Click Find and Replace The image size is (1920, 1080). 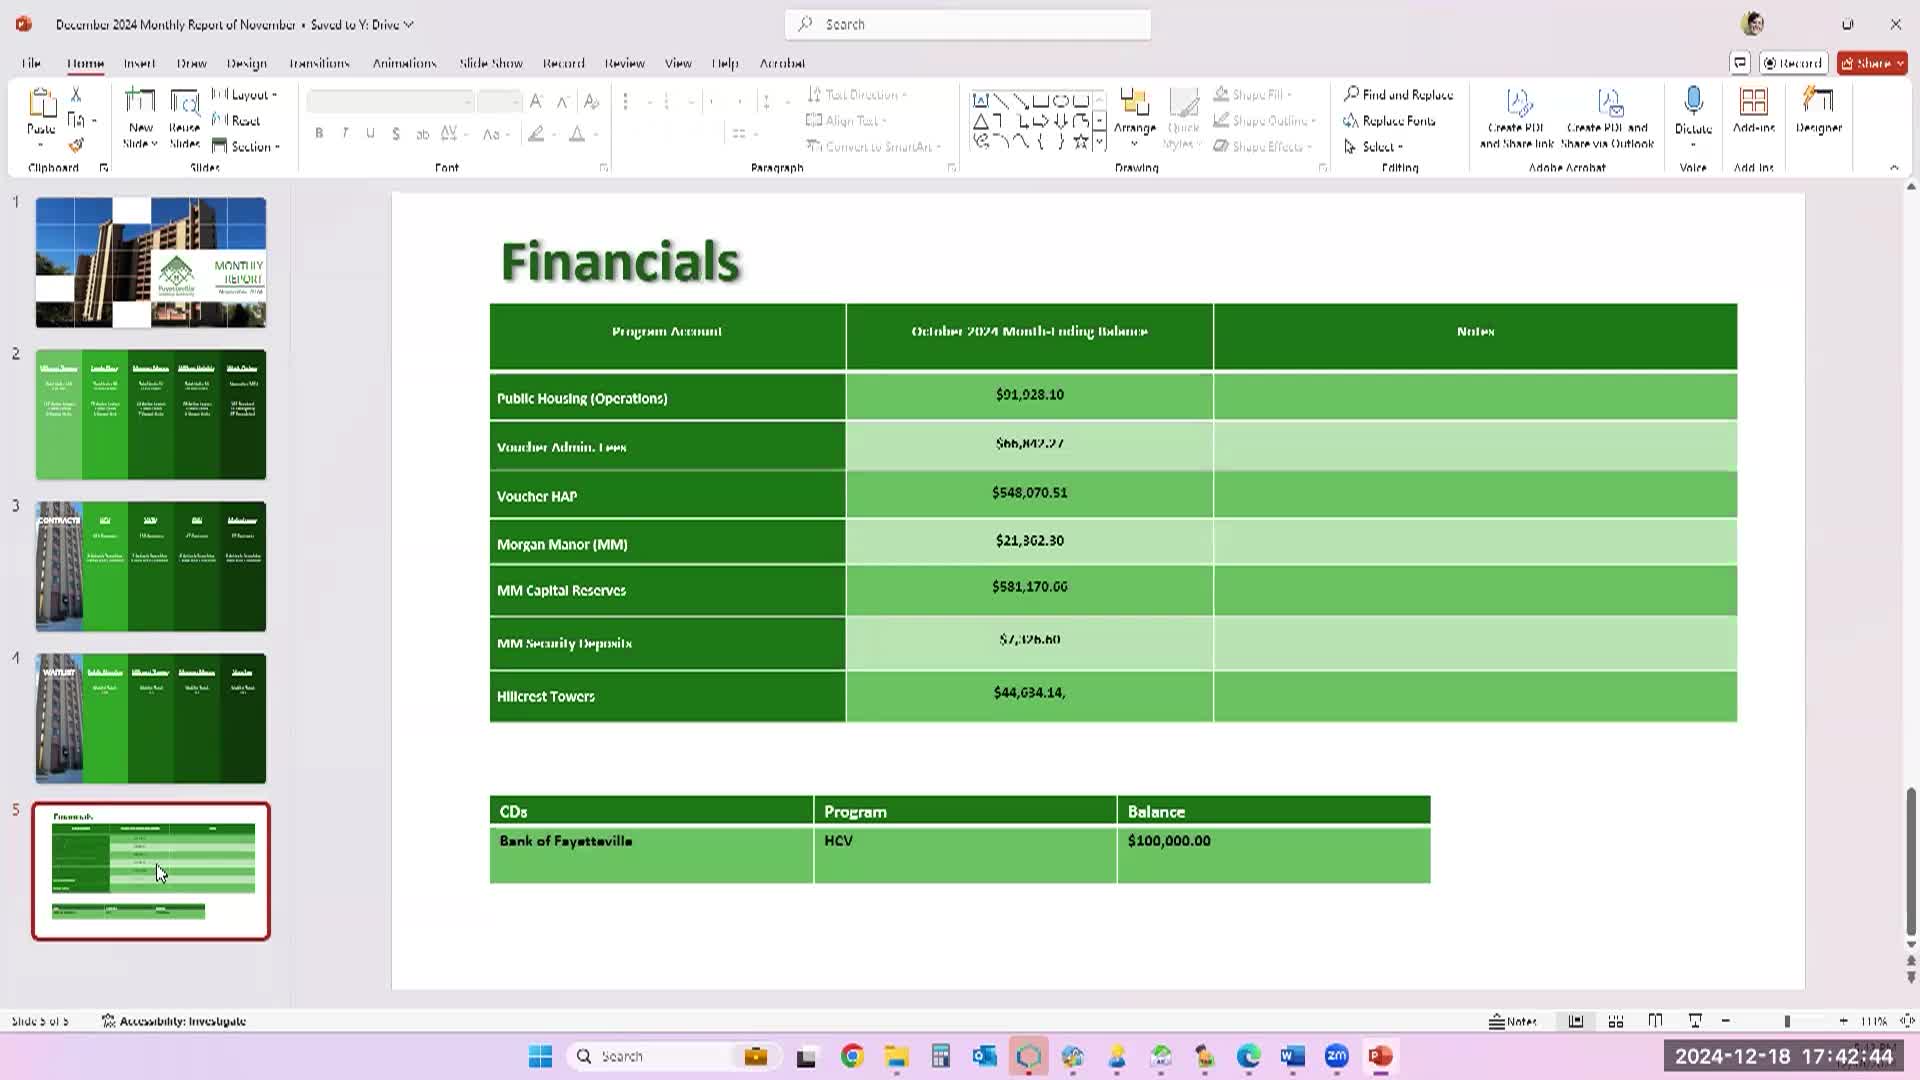[1398, 95]
